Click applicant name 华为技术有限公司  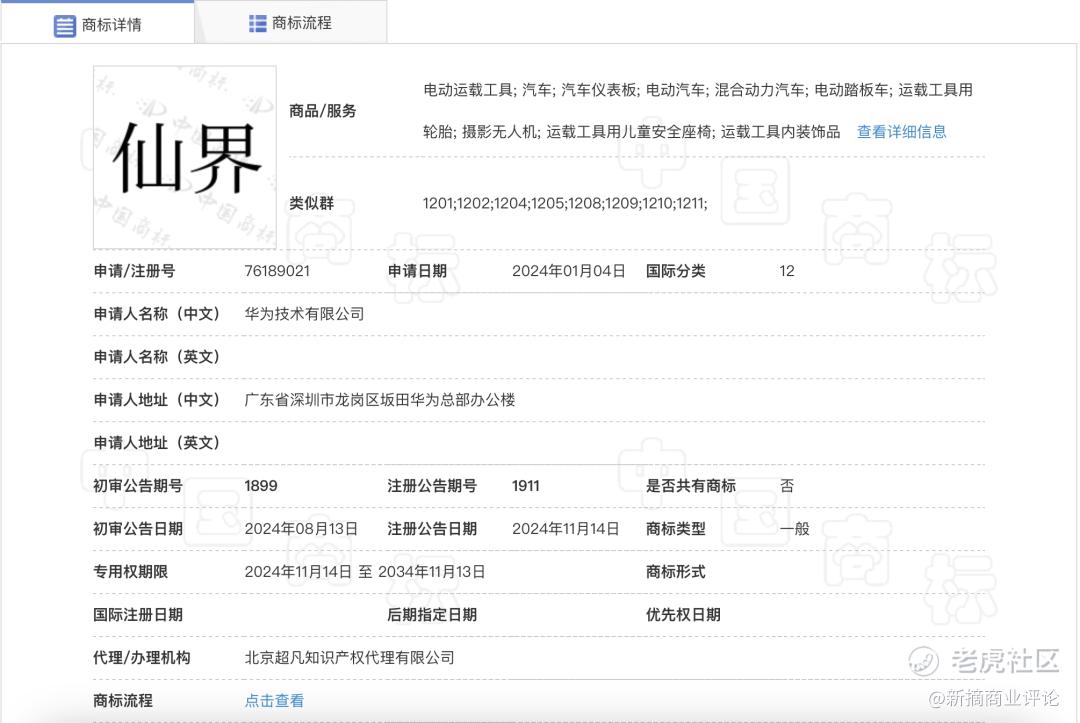pos(304,314)
